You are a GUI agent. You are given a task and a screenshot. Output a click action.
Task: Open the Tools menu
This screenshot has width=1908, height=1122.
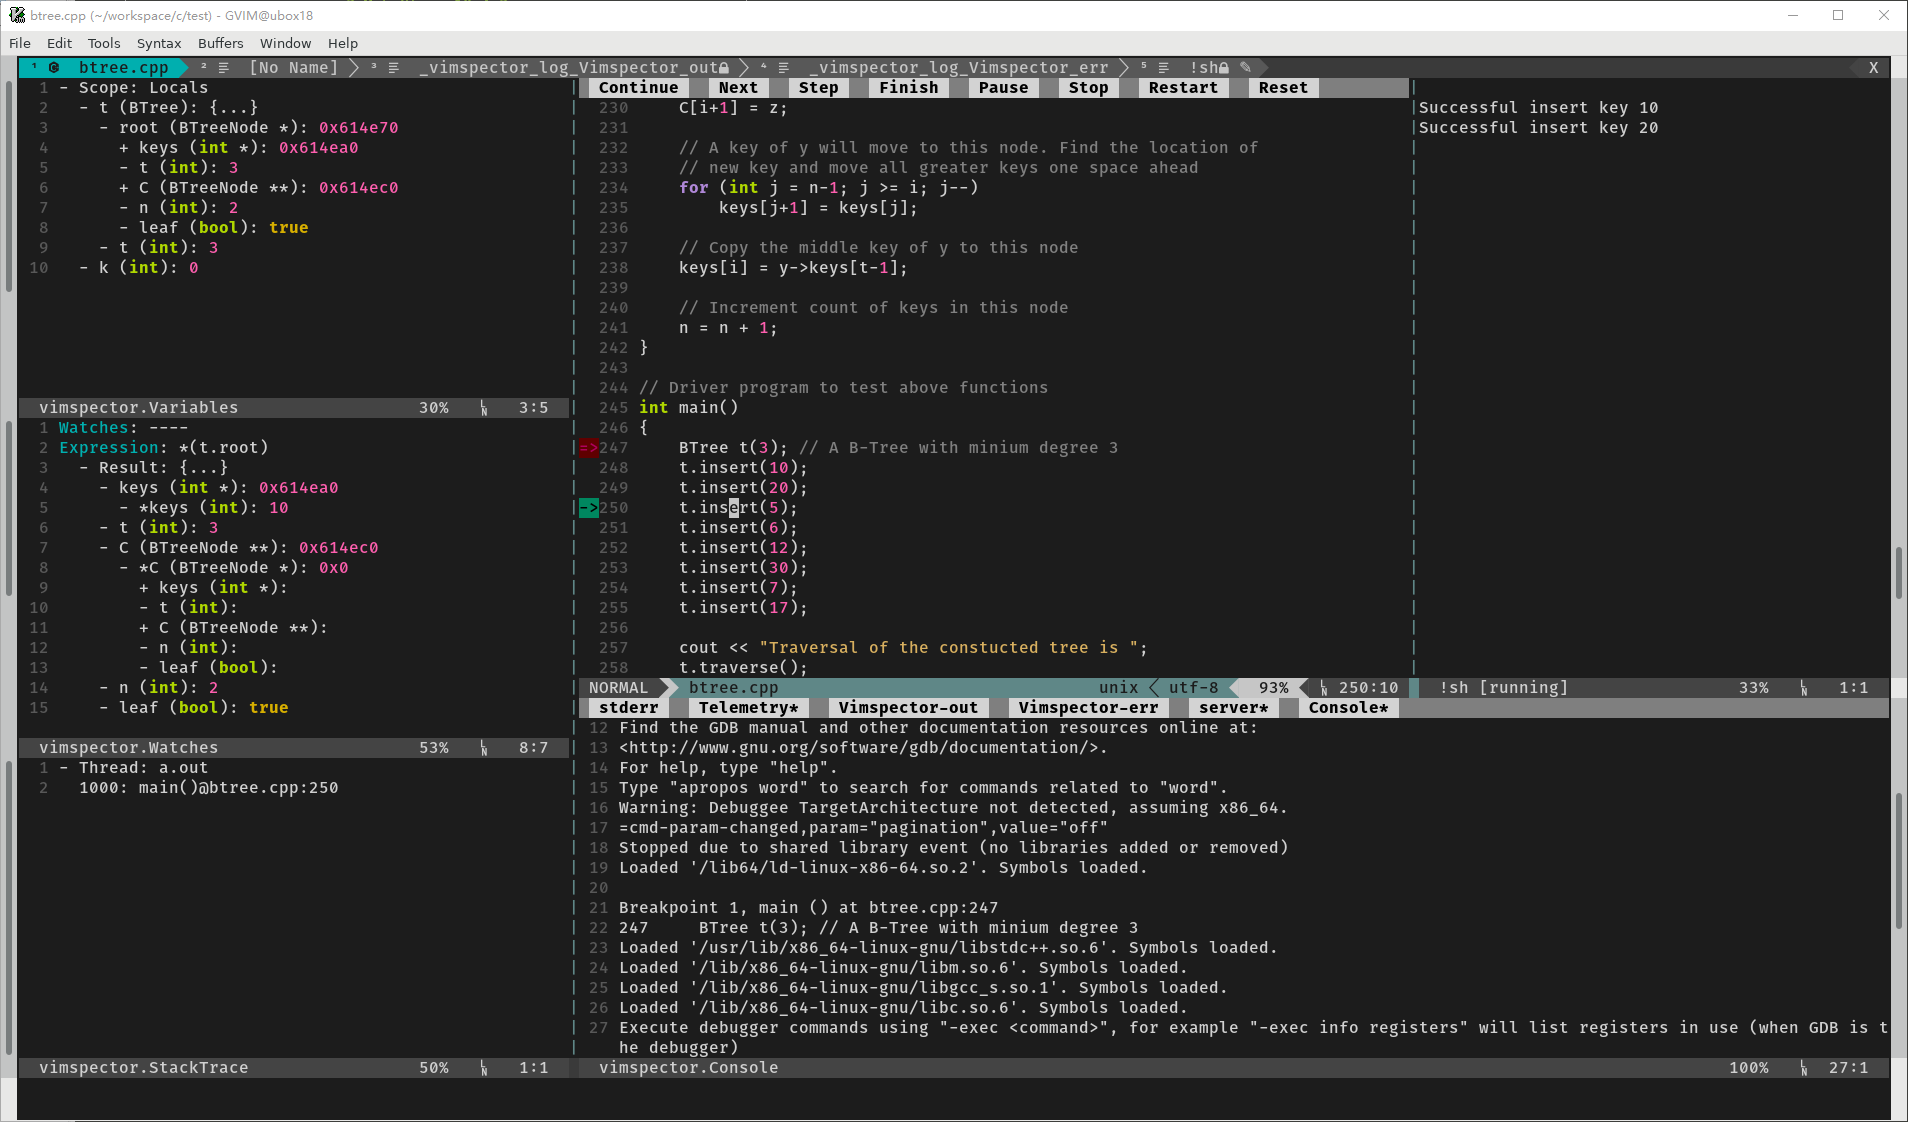(x=104, y=43)
